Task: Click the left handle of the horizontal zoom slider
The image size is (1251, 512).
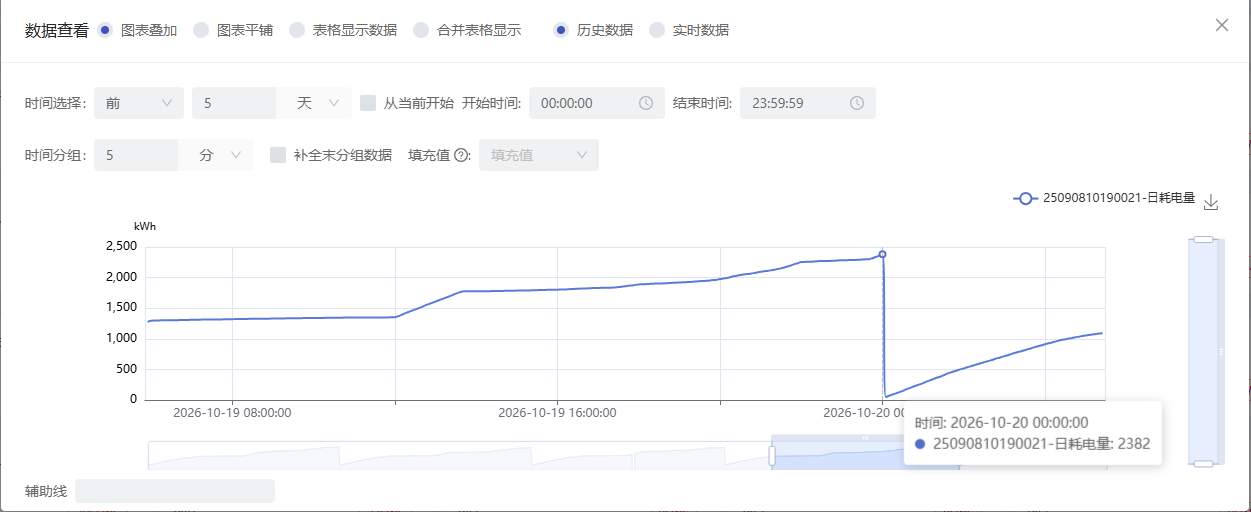Action: [772, 455]
